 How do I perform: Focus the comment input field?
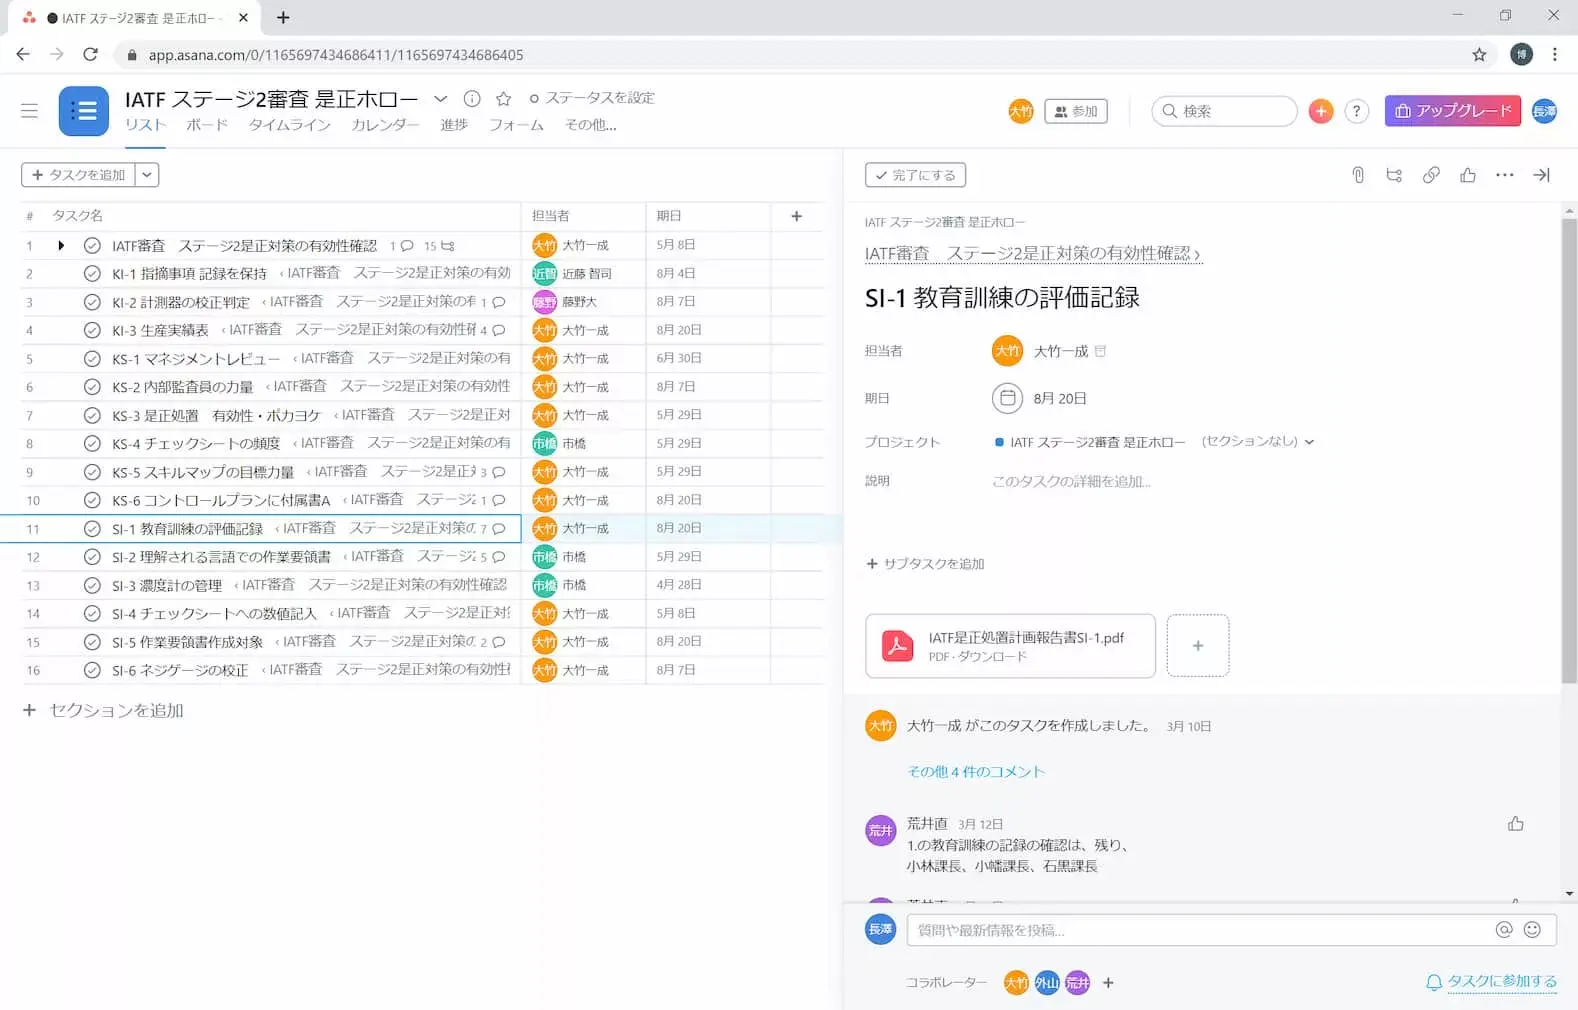point(1231,930)
